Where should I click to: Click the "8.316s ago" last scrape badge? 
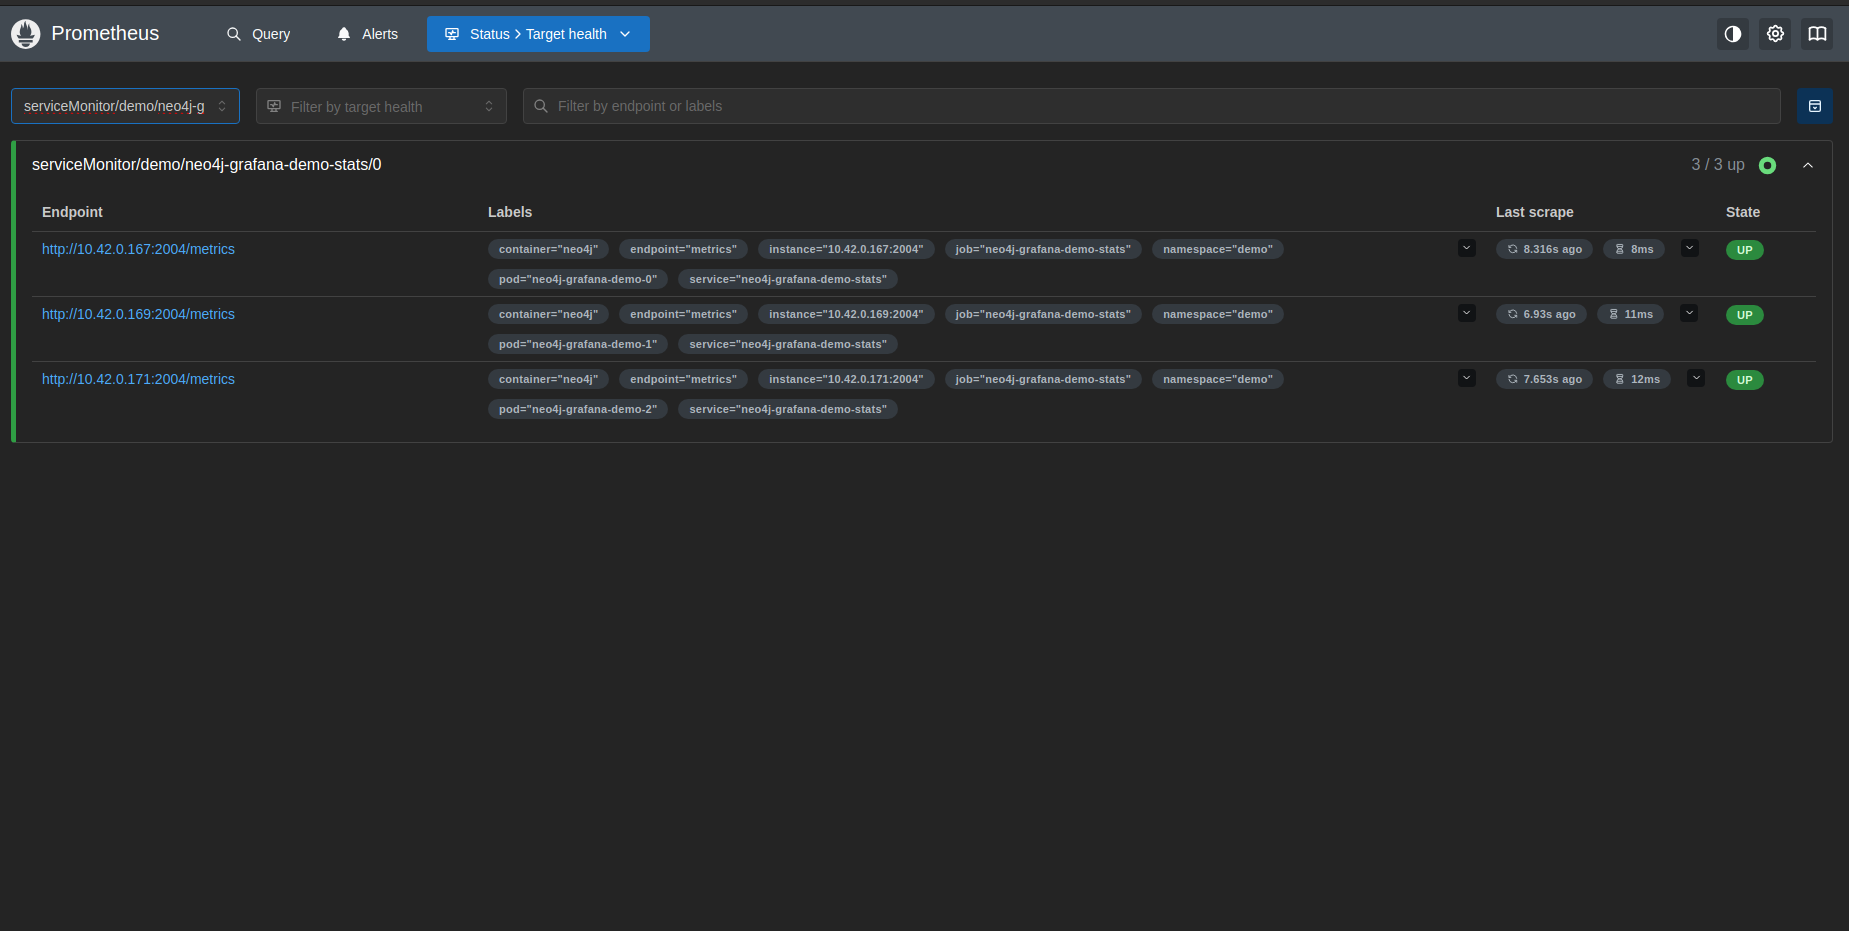[x=1545, y=249]
